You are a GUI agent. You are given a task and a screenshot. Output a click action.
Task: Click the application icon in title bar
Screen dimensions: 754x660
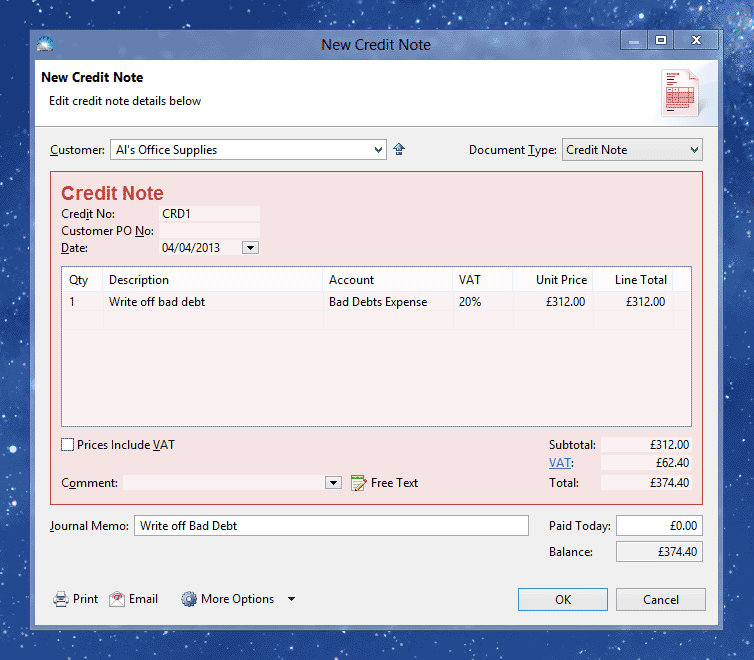tap(45, 44)
